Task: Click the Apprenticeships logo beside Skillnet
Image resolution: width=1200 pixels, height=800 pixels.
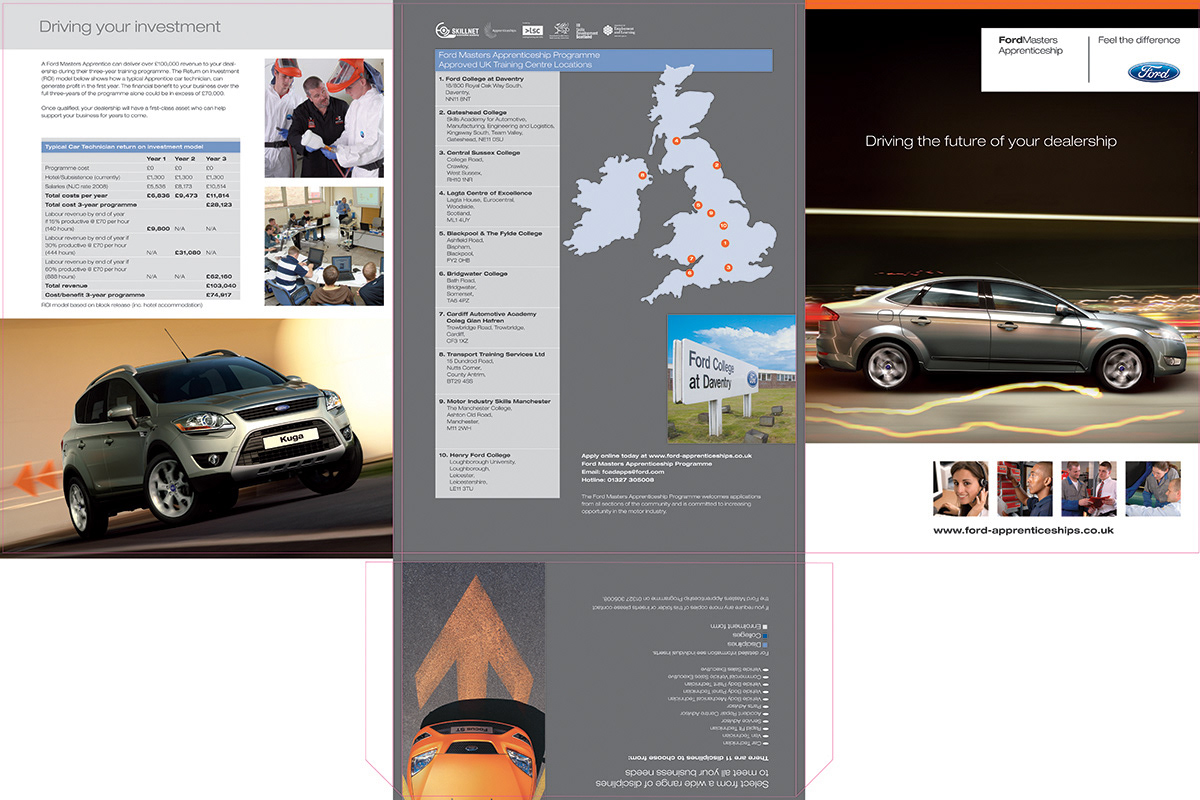Action: 501,31
